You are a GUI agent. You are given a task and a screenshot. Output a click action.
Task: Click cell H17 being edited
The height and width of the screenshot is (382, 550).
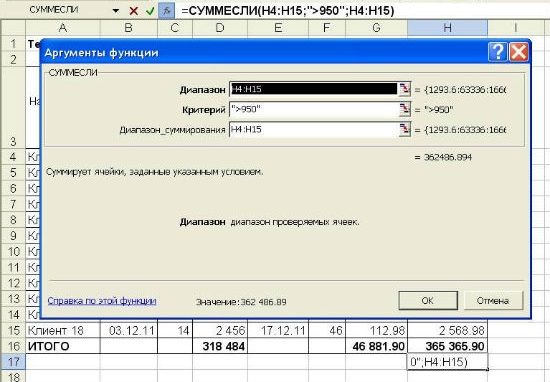click(x=448, y=362)
